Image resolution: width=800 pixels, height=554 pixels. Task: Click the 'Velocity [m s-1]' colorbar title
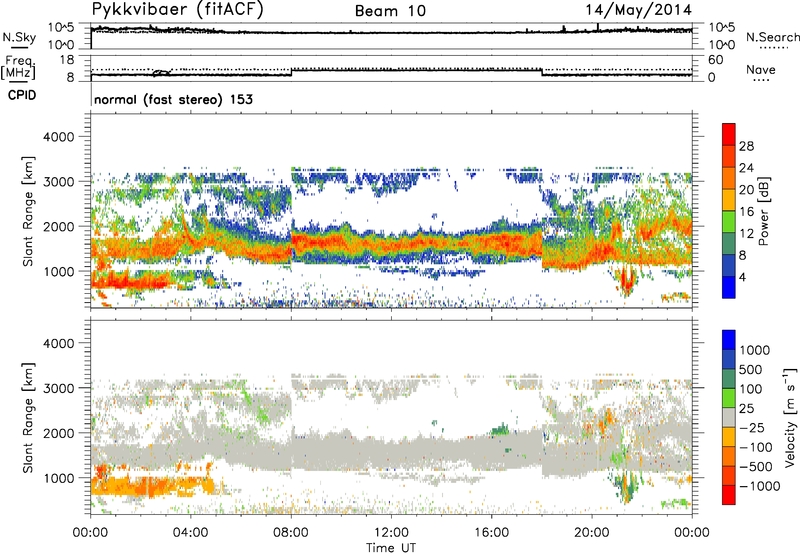coord(790,417)
